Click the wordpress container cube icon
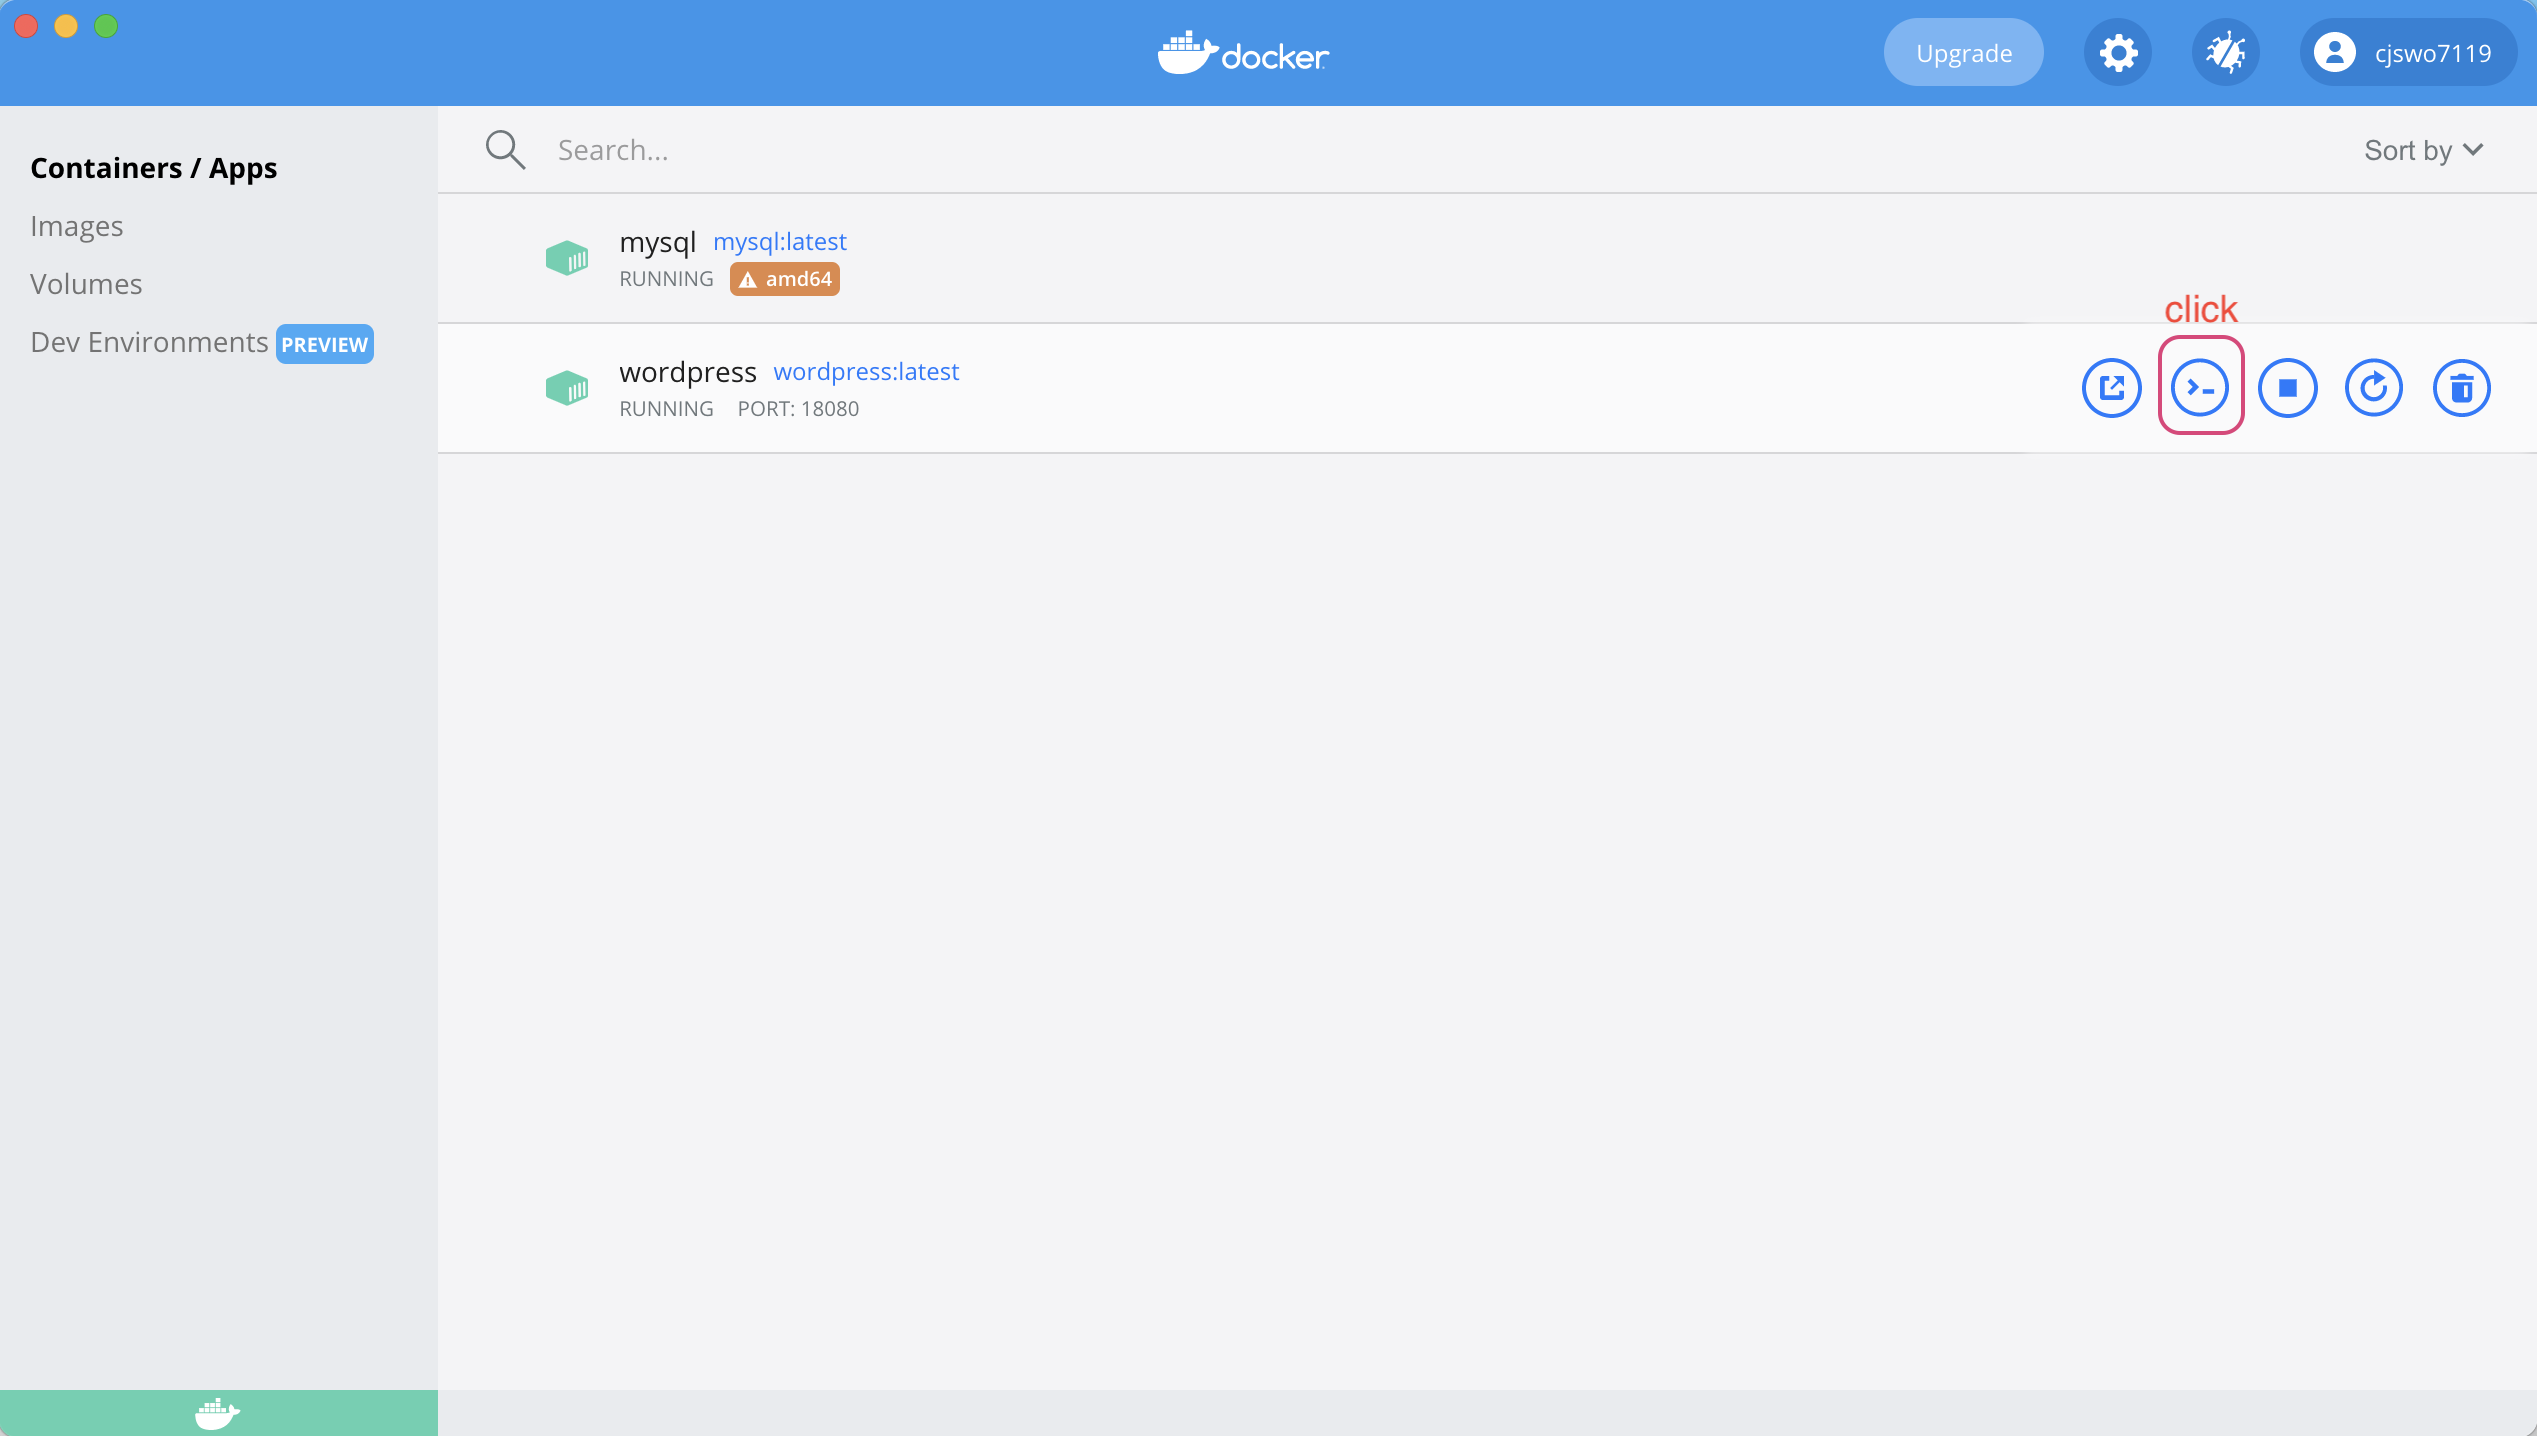This screenshot has width=2537, height=1436. pos(566,388)
